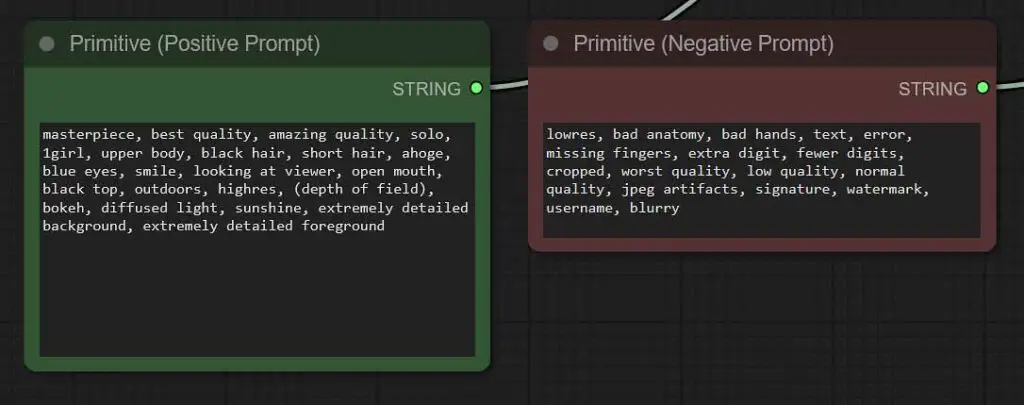Select the Primitive (Positive Prompt) title bar

click(250, 44)
